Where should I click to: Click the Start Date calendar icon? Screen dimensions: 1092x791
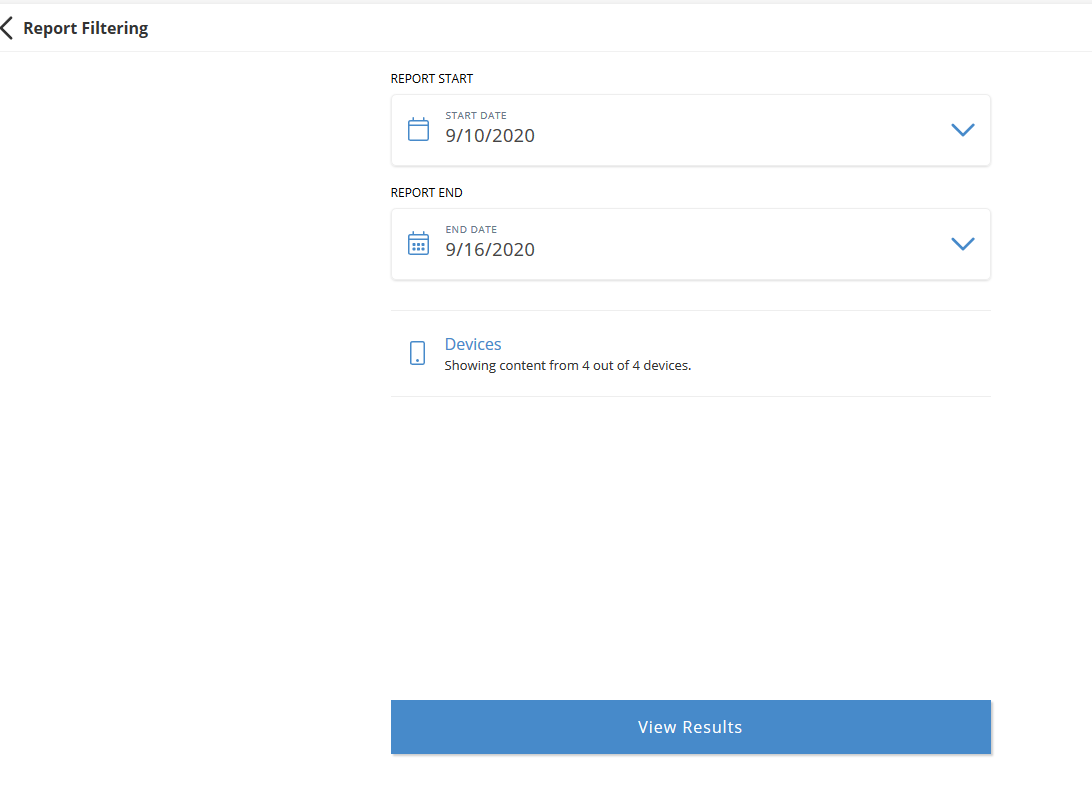(x=418, y=130)
